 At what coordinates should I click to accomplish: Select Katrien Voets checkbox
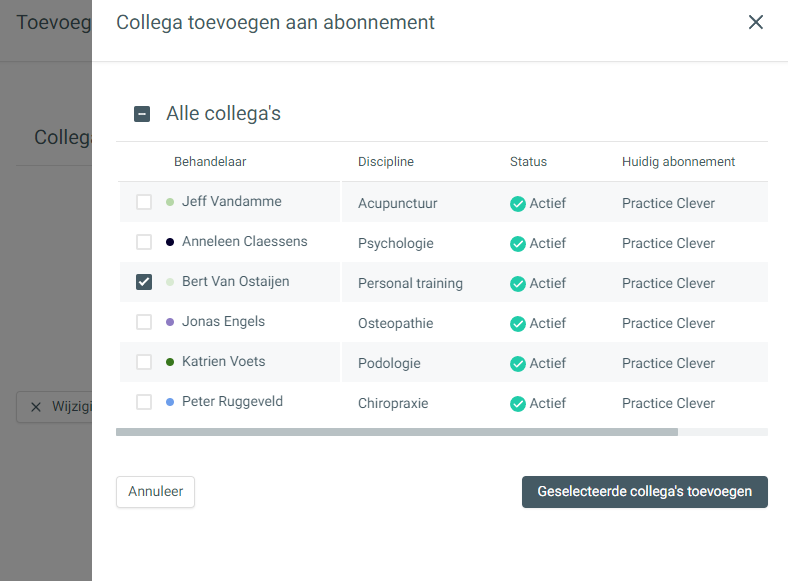[x=144, y=362]
